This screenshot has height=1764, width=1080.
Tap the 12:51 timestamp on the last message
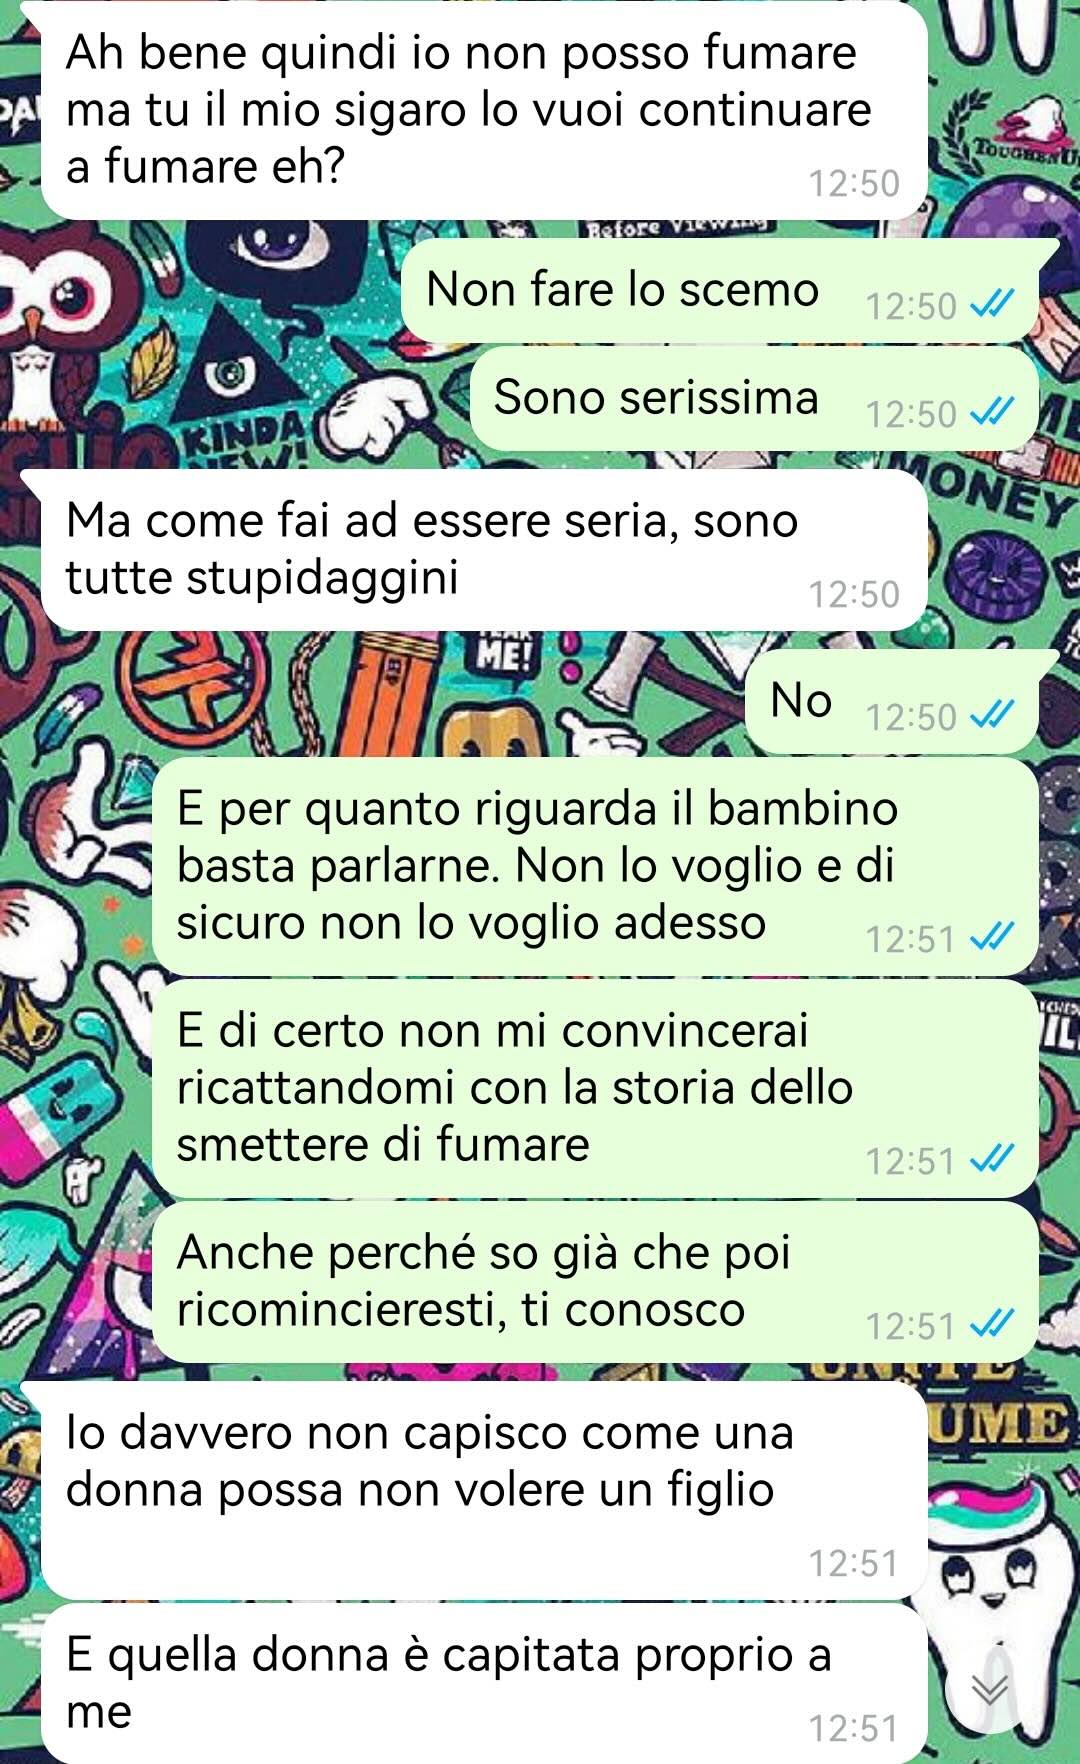pos(854,1729)
